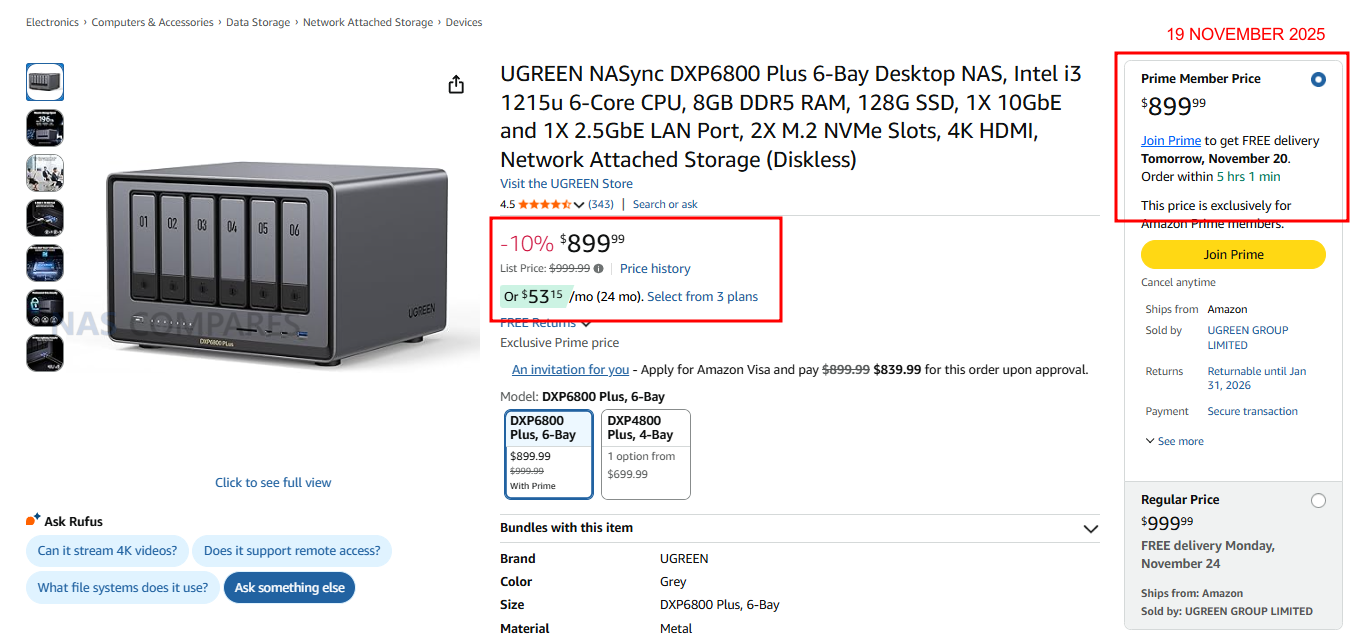
Task: Click the Ask something else button
Action: tap(289, 588)
